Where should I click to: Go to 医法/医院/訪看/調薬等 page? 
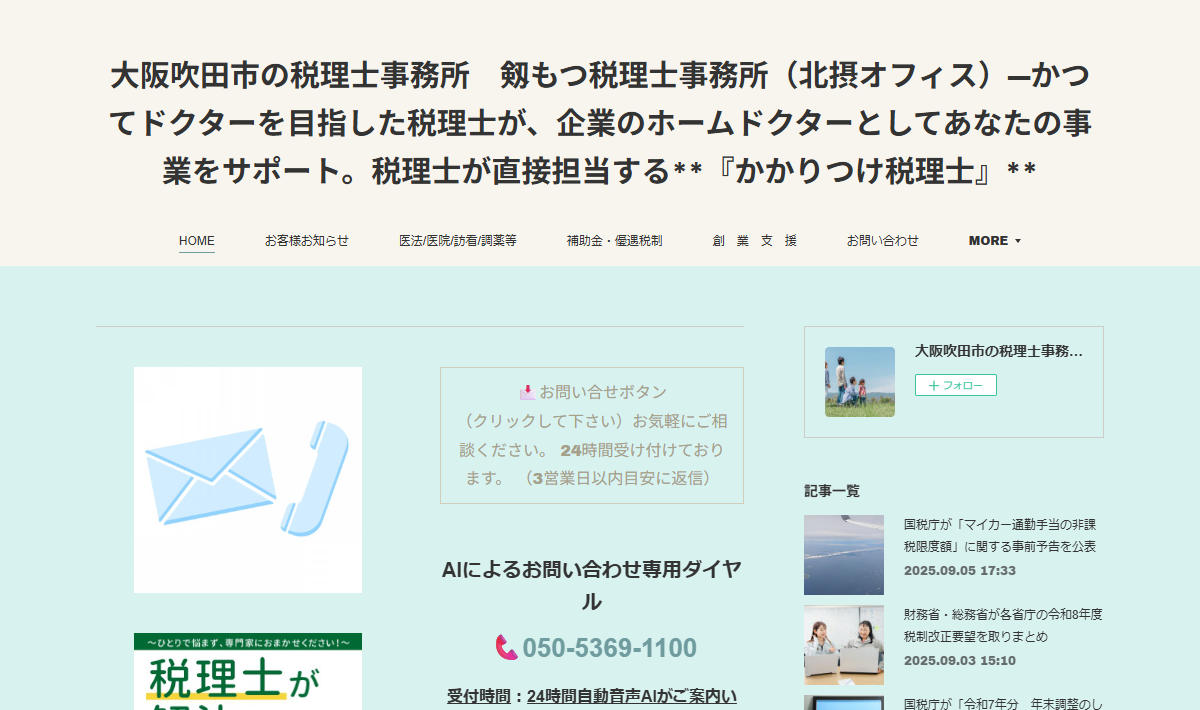tap(458, 241)
